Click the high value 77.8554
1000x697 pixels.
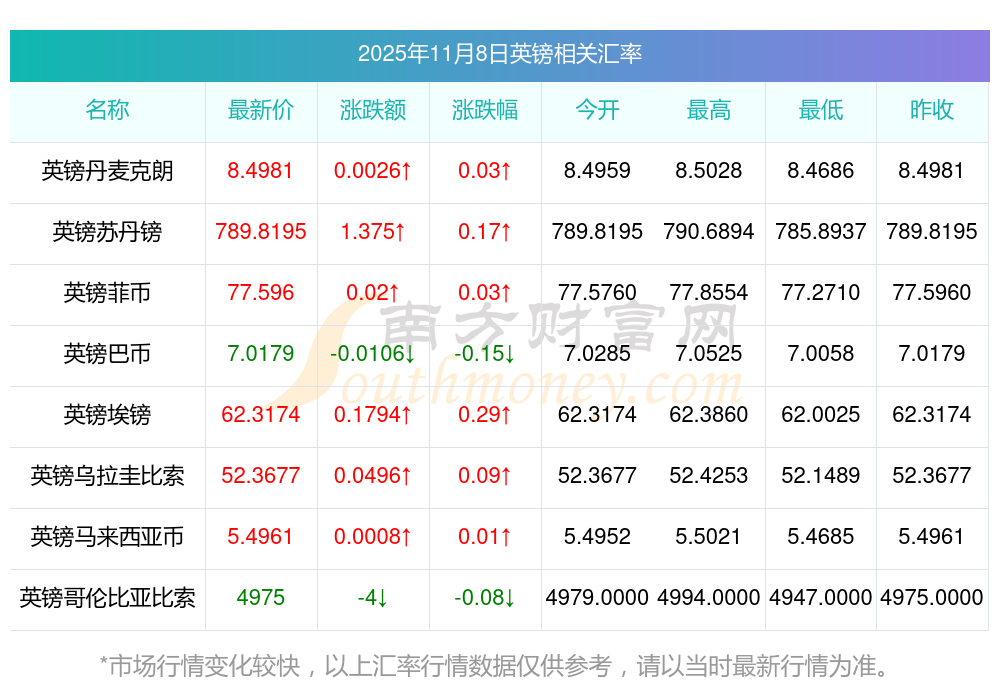[x=709, y=293]
